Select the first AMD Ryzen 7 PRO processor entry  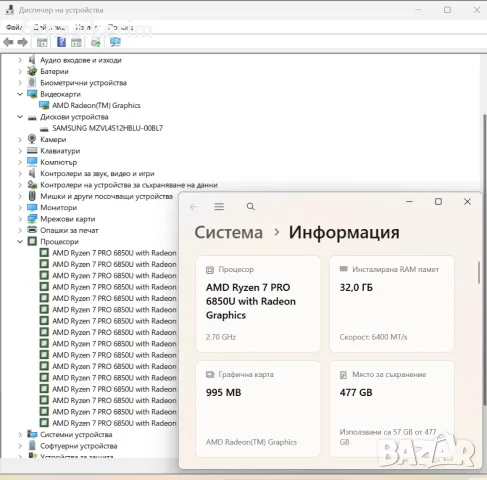coord(114,253)
